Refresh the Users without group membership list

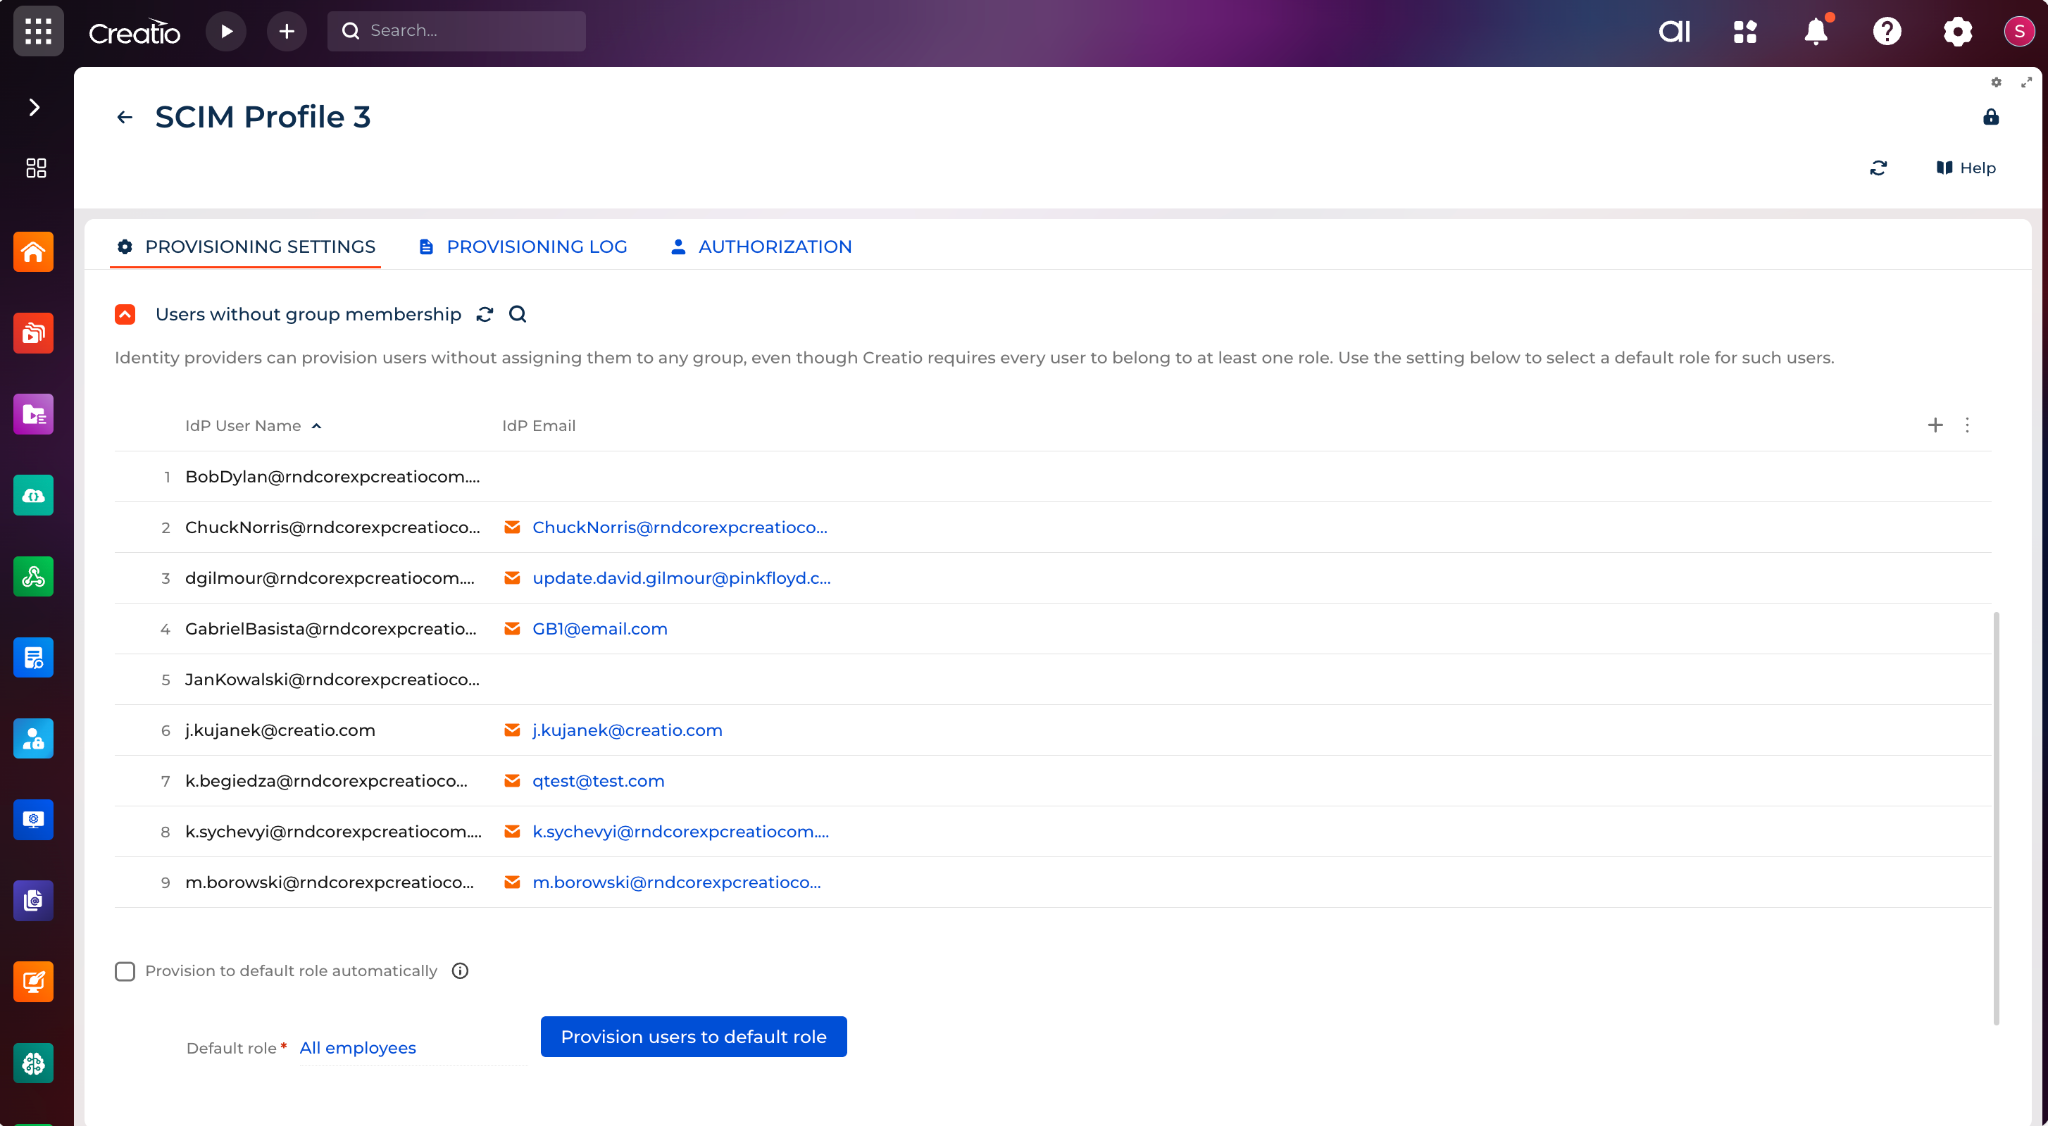(485, 314)
